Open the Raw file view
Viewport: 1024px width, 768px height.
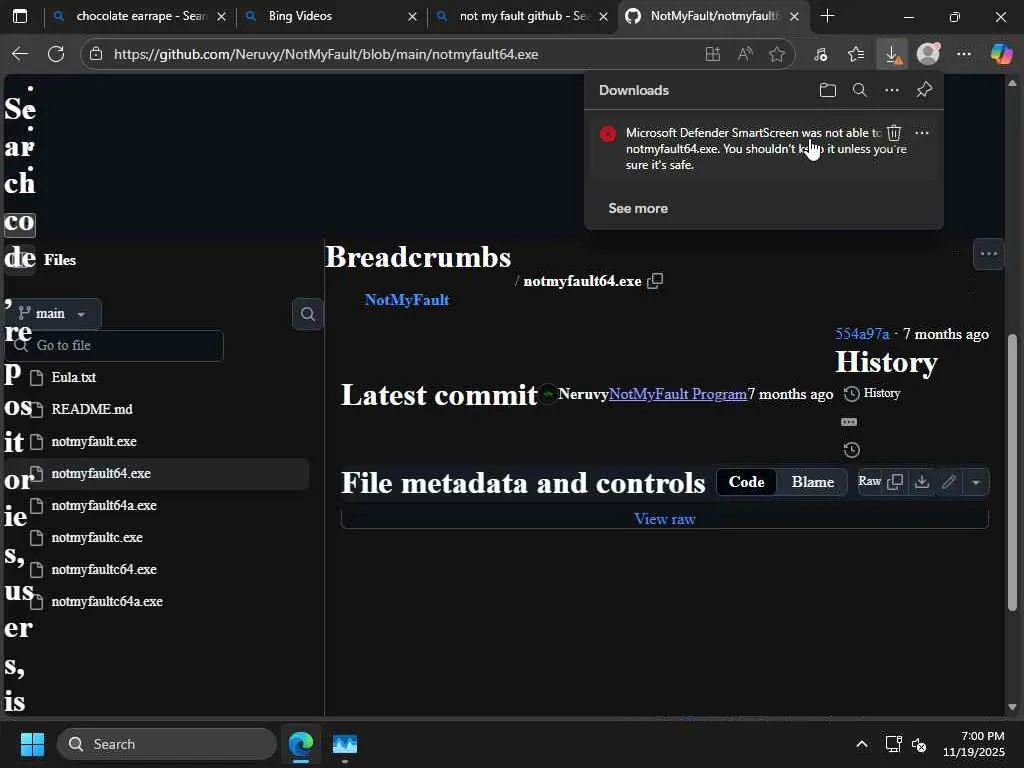869,481
